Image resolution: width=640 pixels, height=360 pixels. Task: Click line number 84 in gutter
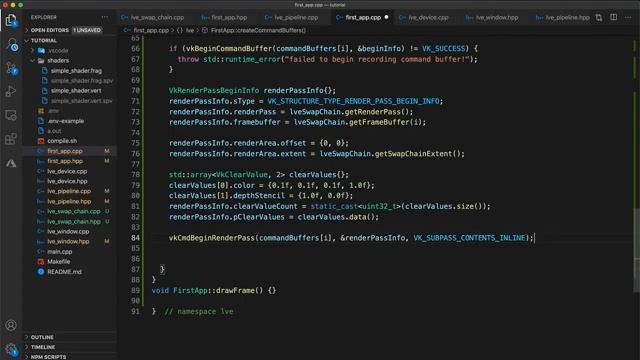[x=135, y=238]
